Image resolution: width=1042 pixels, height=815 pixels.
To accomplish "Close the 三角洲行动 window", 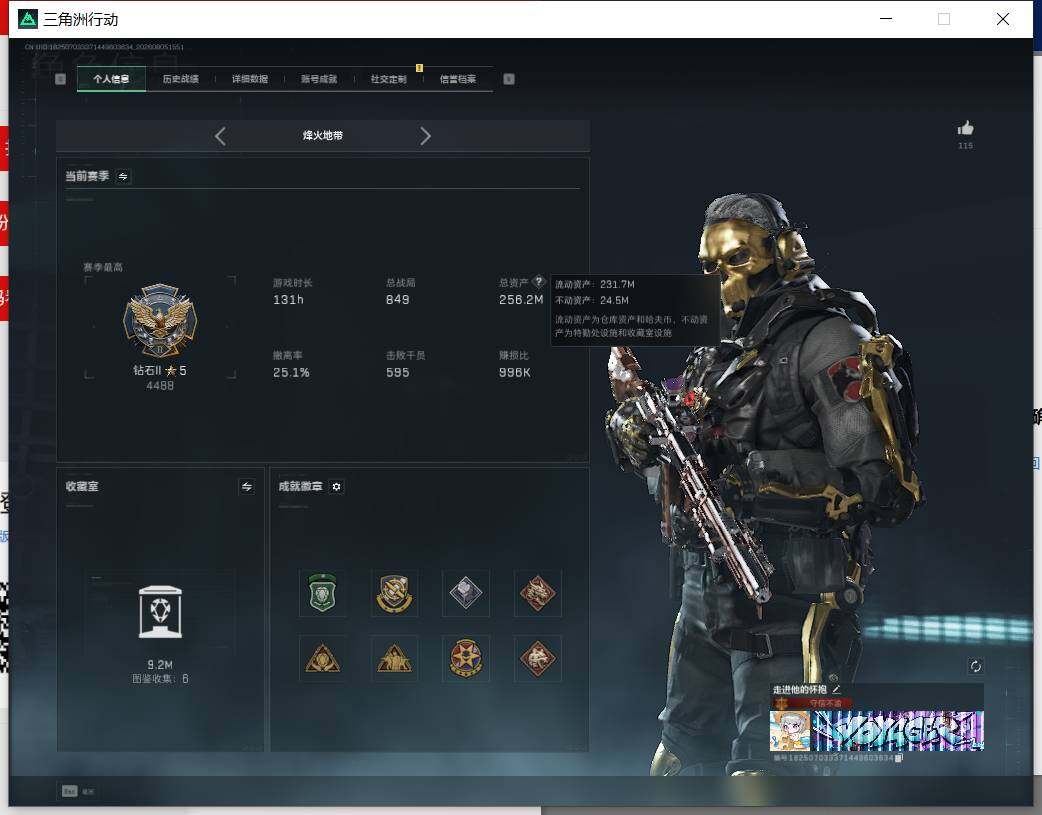I will point(1003,19).
